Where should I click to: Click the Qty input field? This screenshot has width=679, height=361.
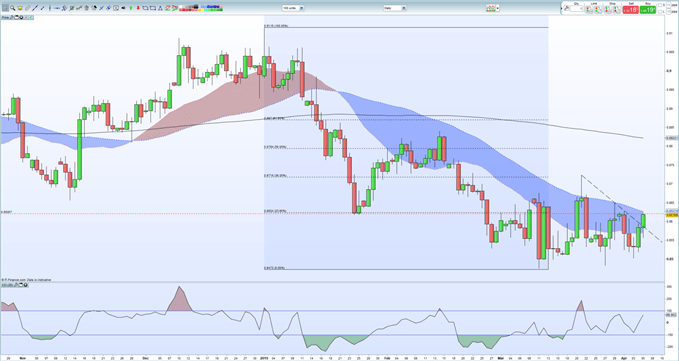[x=576, y=9]
